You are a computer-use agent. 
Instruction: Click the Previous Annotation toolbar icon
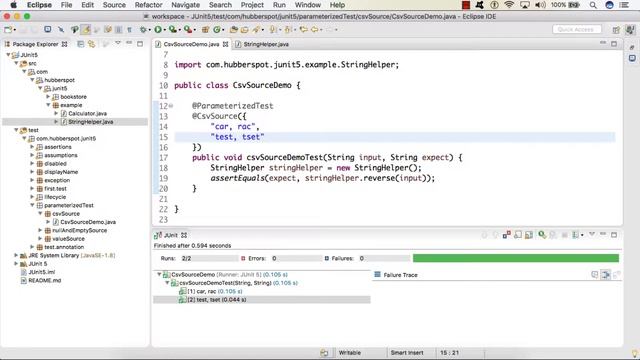point(288,29)
